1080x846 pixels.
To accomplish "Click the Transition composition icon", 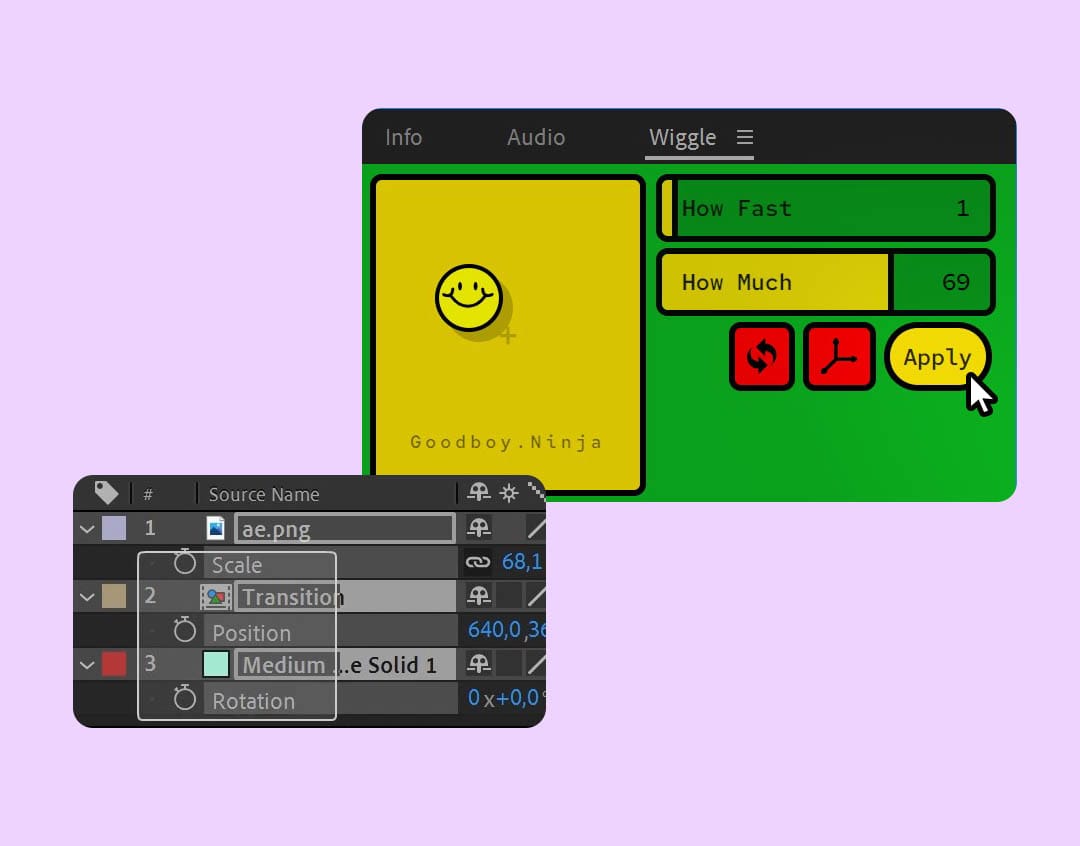I will pyautogui.click(x=215, y=597).
